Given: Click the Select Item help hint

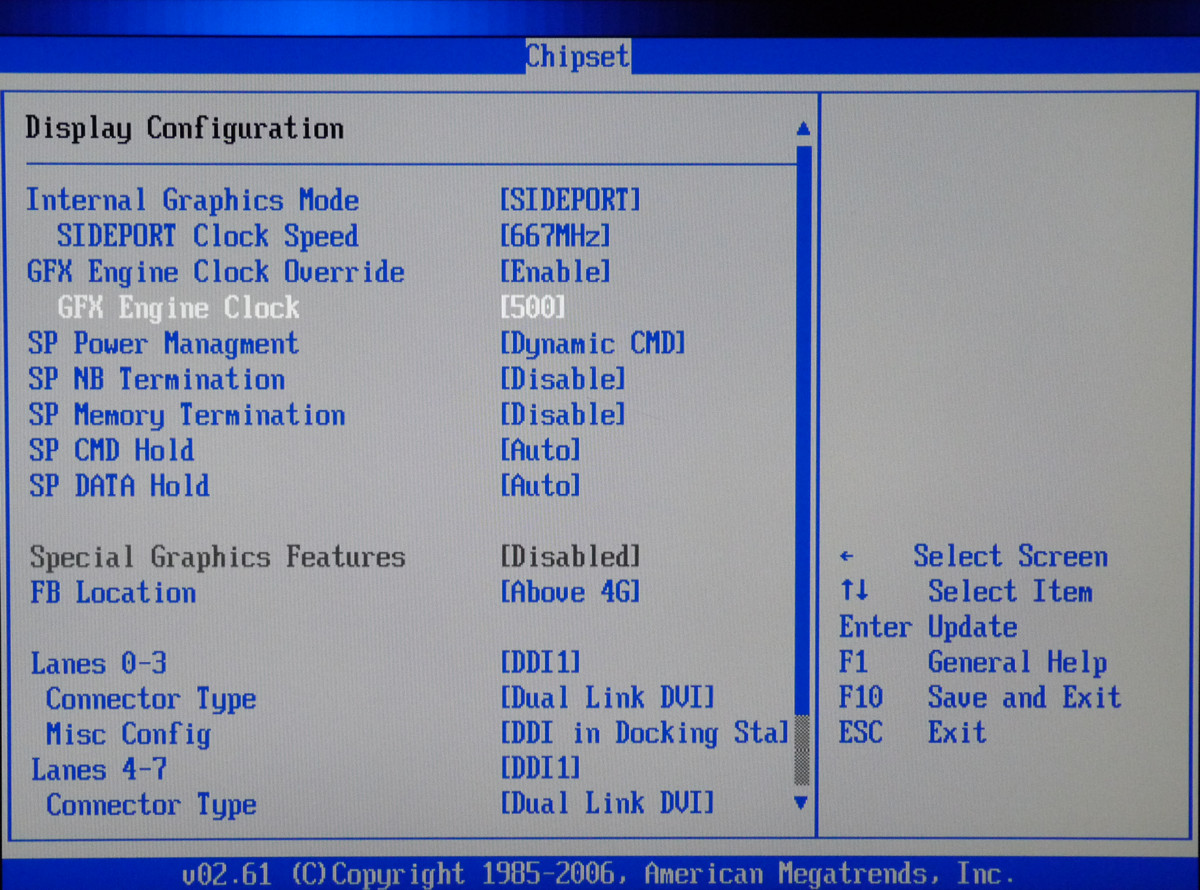Looking at the screenshot, I should coord(966,592).
